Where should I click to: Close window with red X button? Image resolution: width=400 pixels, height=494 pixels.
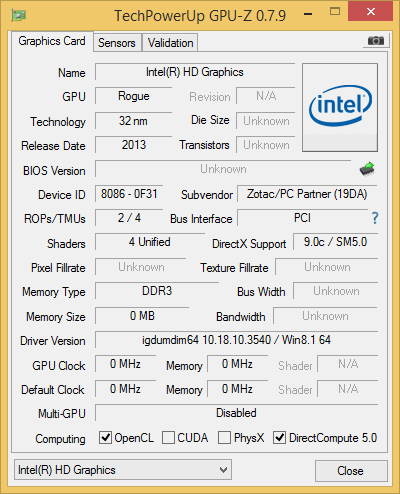(370, 12)
